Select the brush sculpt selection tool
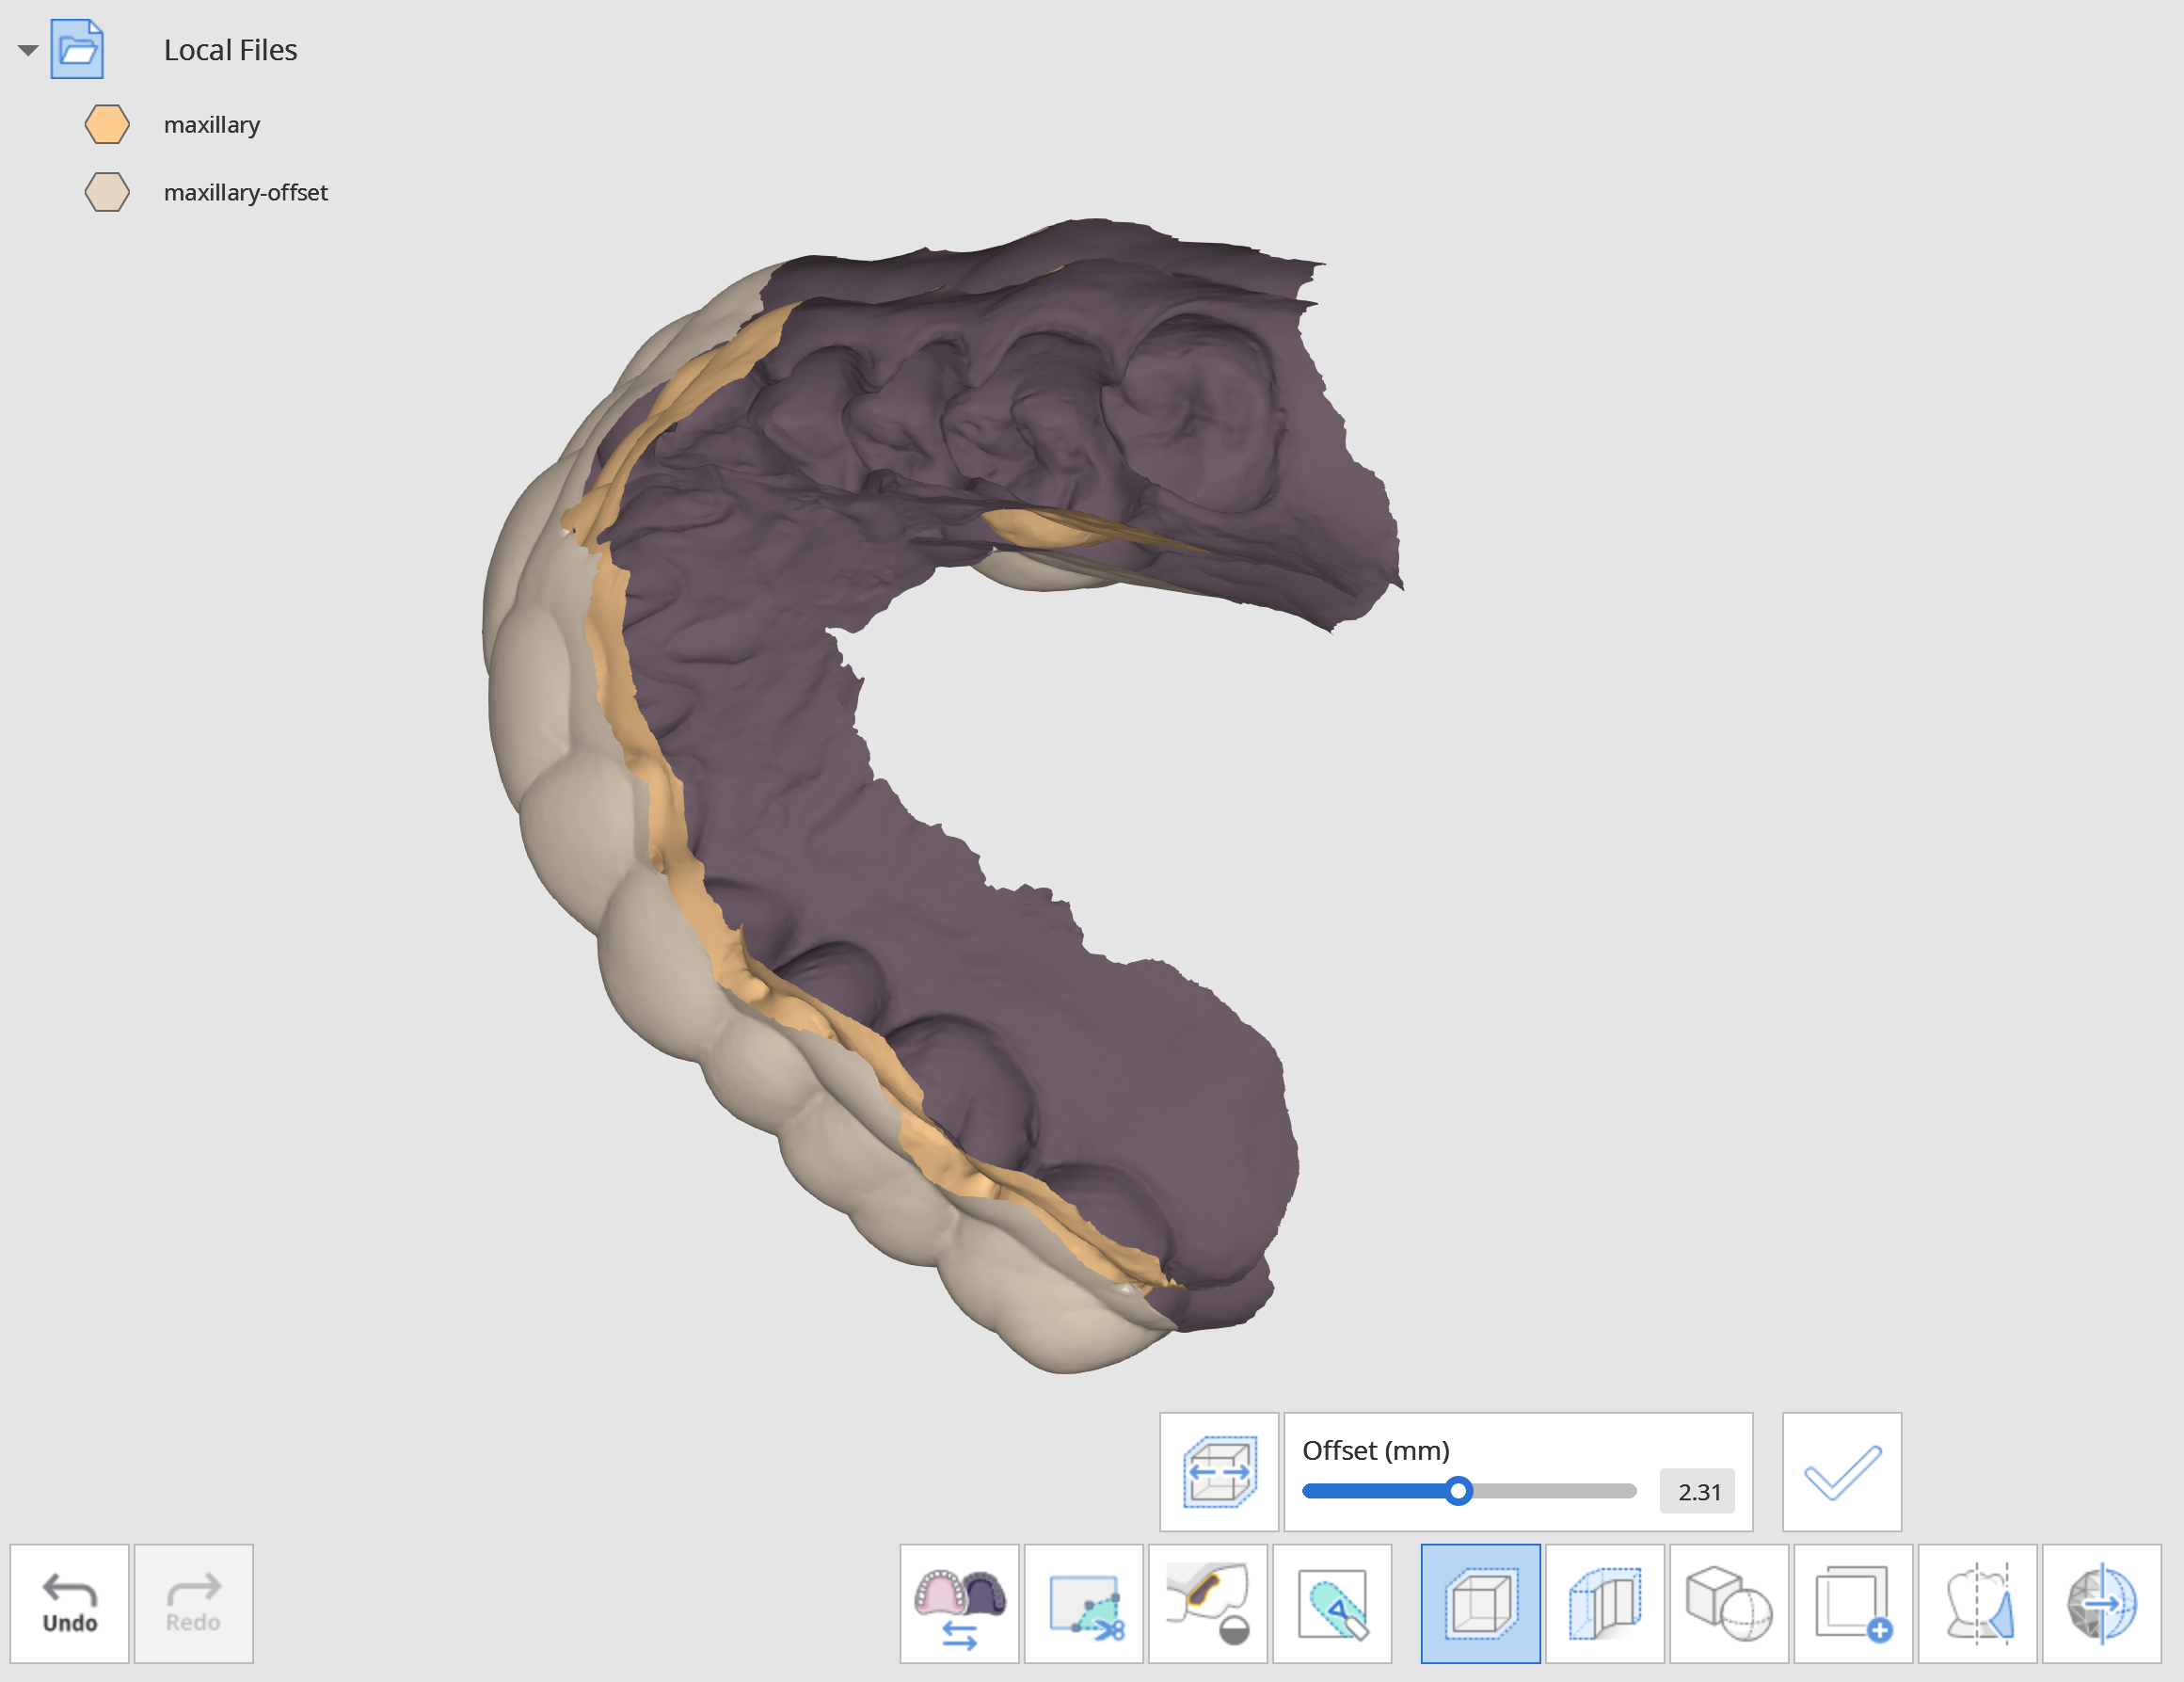The width and height of the screenshot is (2184, 1682). coord(1332,1603)
